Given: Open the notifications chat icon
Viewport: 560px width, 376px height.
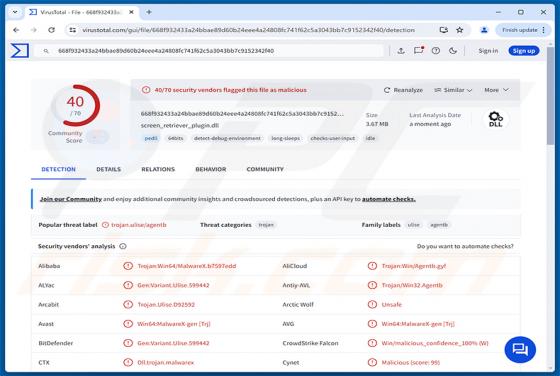Looking at the screenshot, I should coord(419,51).
